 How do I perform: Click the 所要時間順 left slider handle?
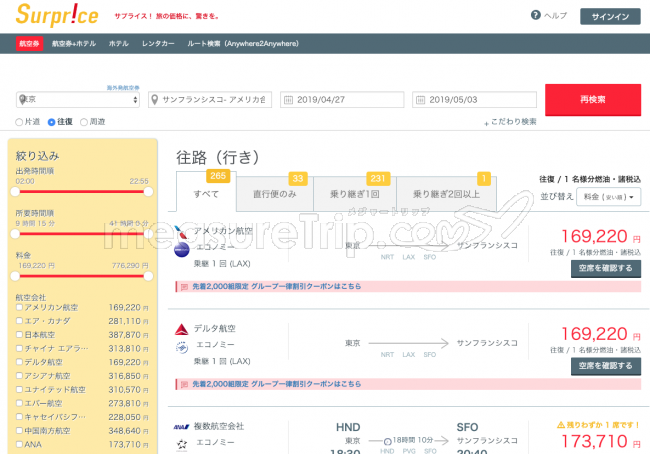point(15,234)
